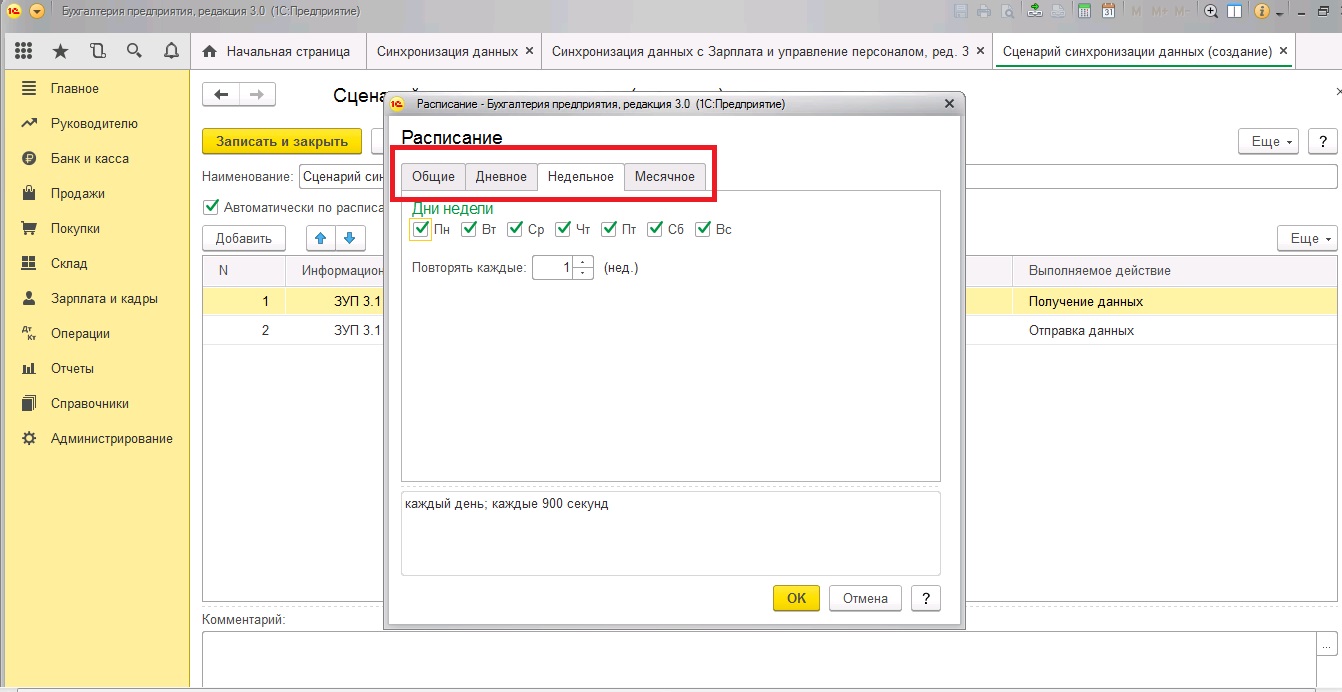1342x692 pixels.
Task: Open the Комментарий field ellipsis button
Action: [x=1328, y=643]
